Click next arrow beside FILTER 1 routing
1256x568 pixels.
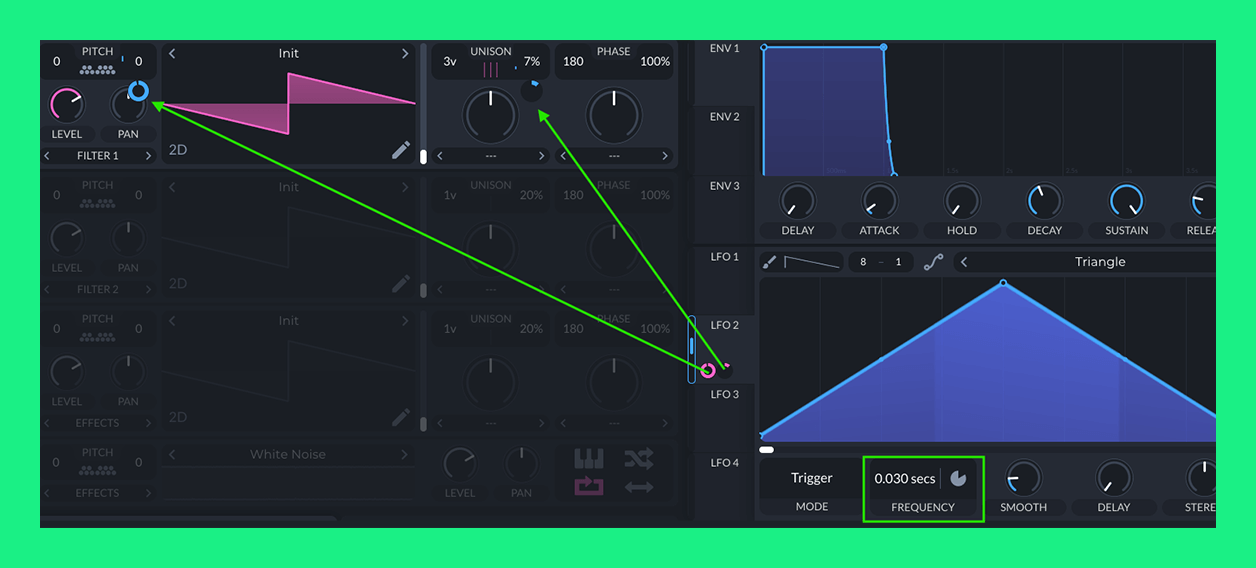pyautogui.click(x=148, y=156)
